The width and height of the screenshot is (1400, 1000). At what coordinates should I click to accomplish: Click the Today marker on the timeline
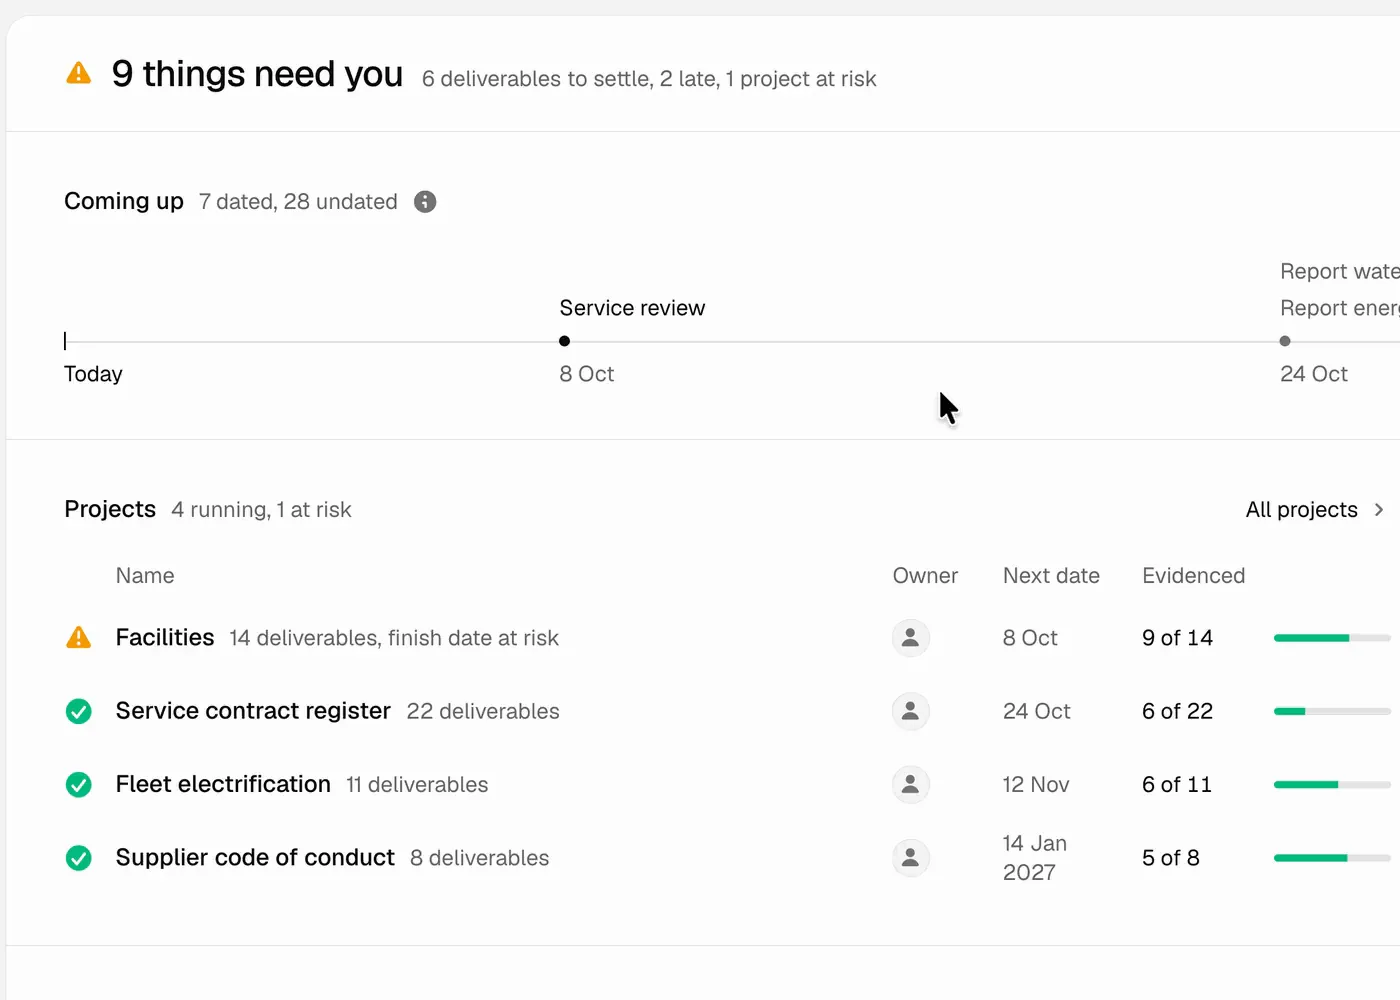(65, 341)
